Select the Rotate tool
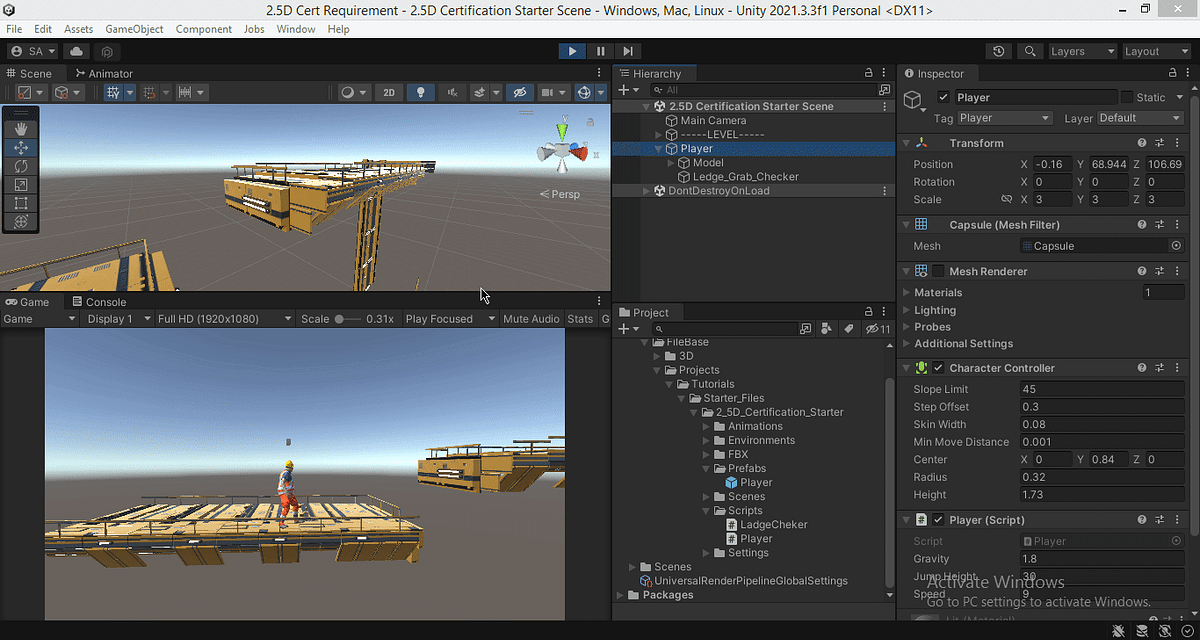 point(21,166)
